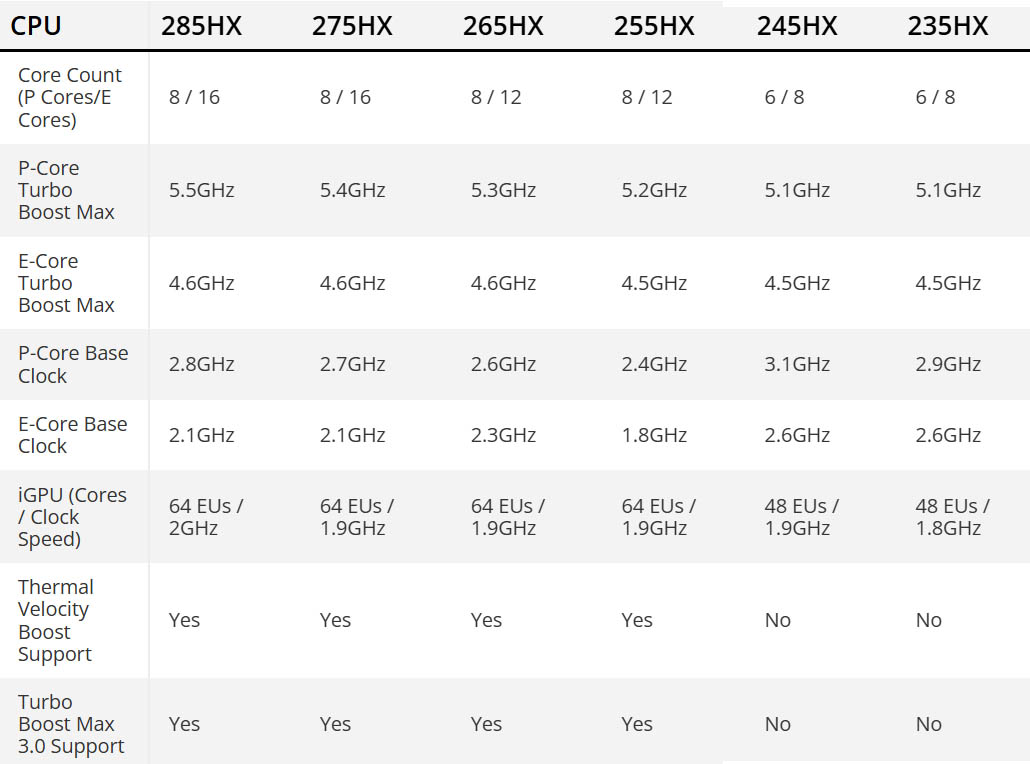Click the P-Core Turbo Boost Max label
This screenshot has height=764, width=1030.
[x=66, y=190]
